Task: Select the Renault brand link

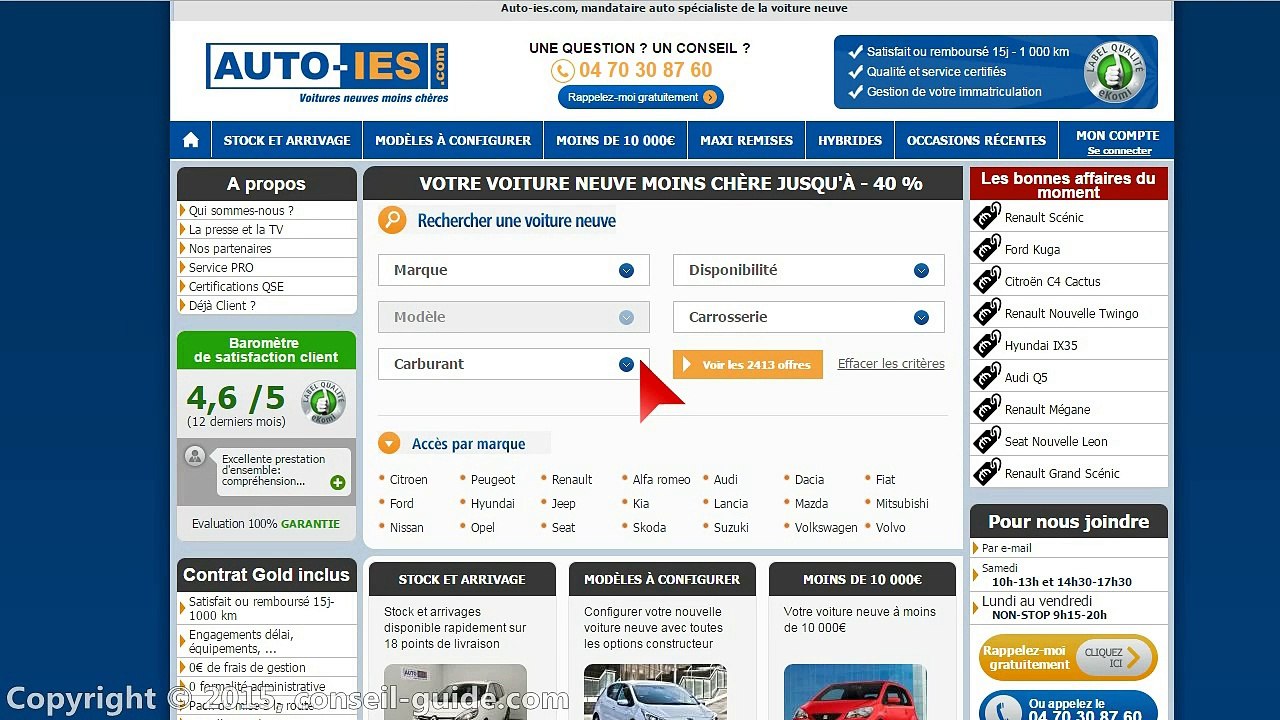Action: pyautogui.click(x=572, y=480)
